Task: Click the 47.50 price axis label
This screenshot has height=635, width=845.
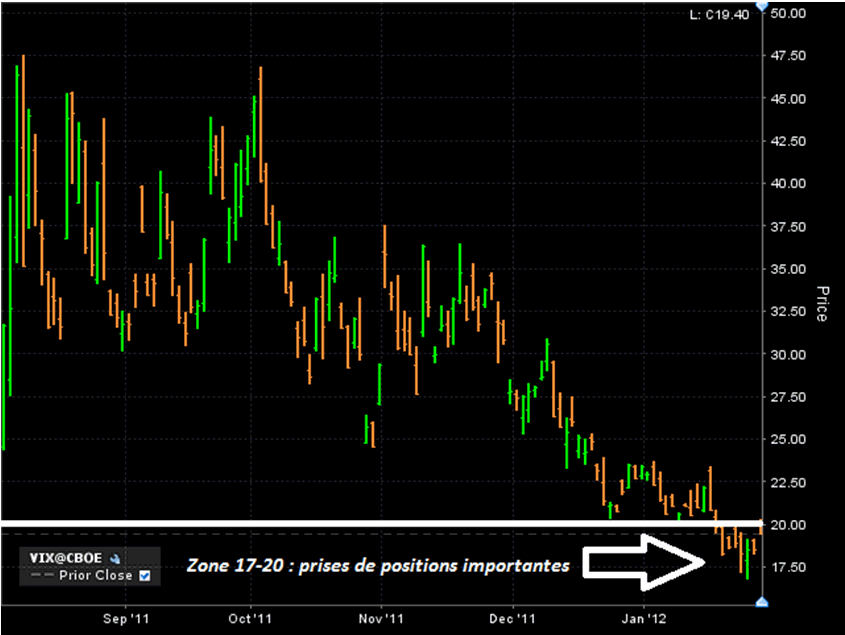Action: click(788, 56)
